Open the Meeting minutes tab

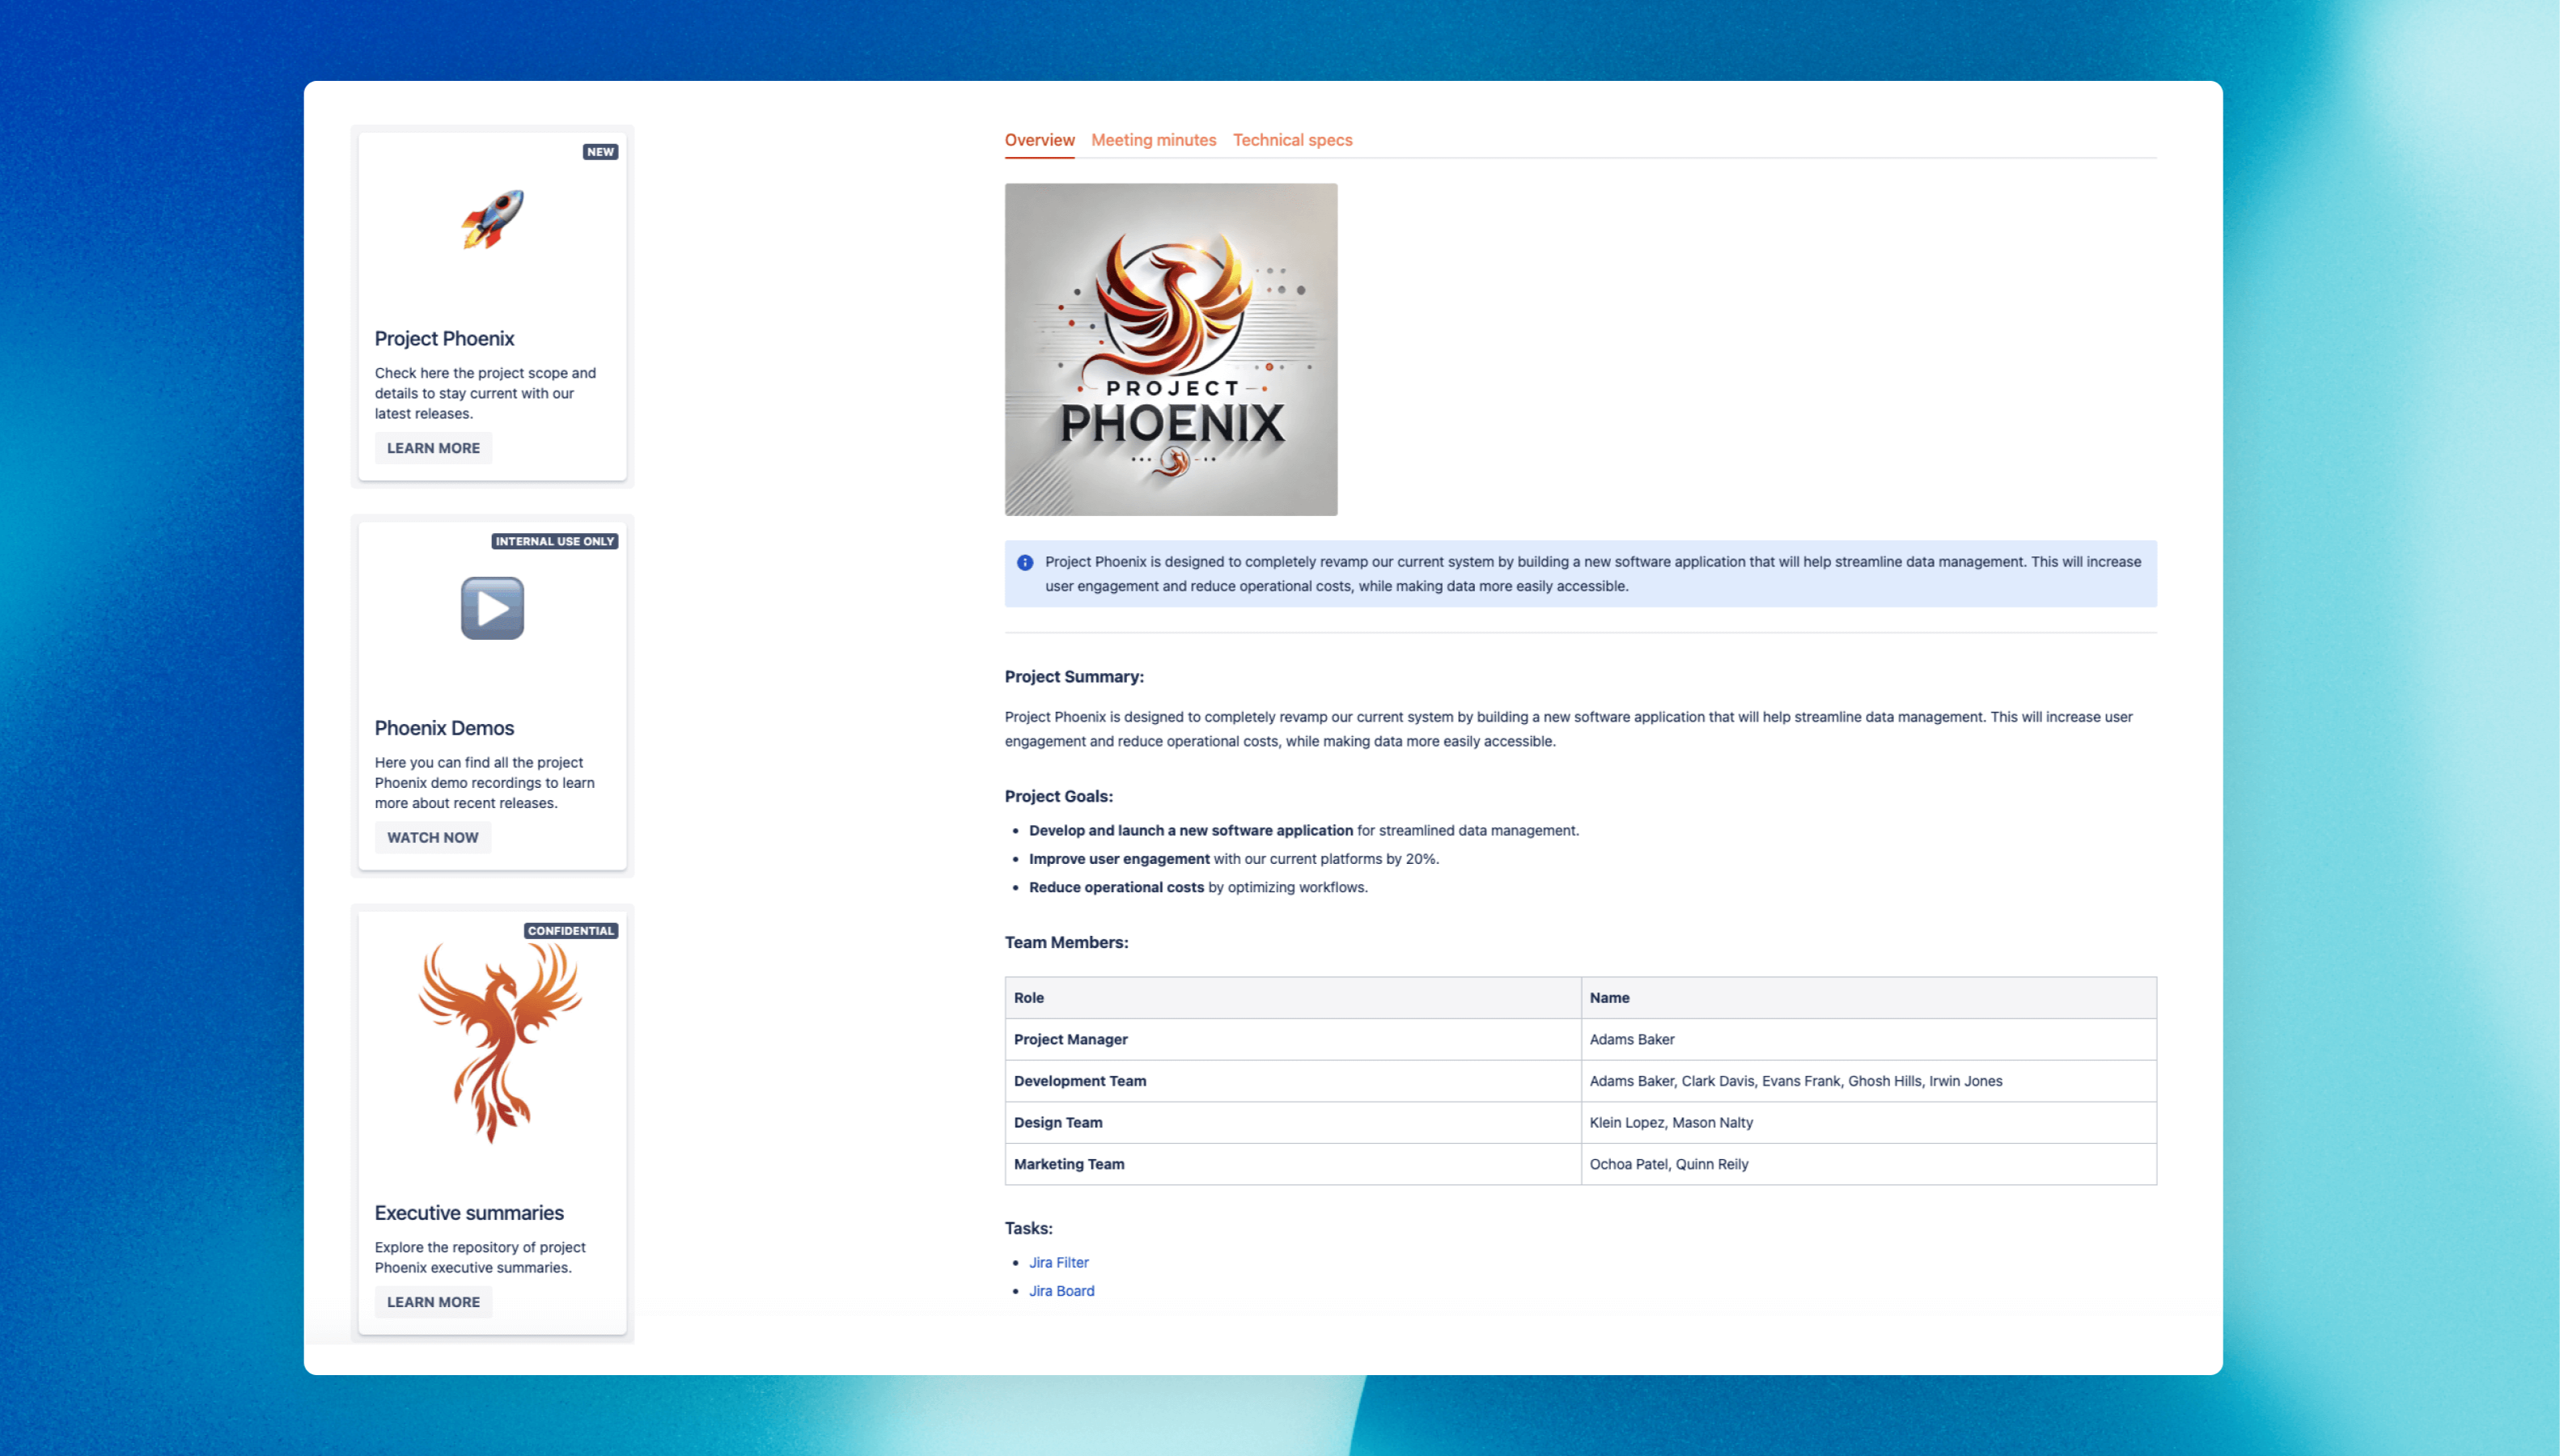pos(1153,140)
